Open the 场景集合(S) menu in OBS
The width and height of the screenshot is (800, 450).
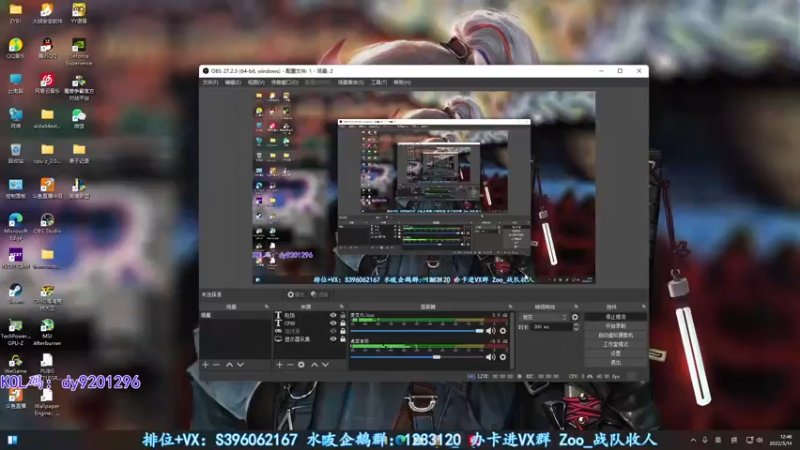click(351, 82)
